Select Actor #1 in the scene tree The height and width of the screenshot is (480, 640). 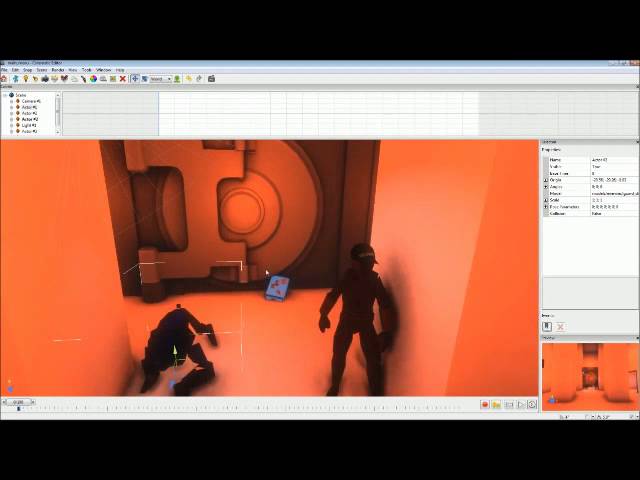click(29, 107)
